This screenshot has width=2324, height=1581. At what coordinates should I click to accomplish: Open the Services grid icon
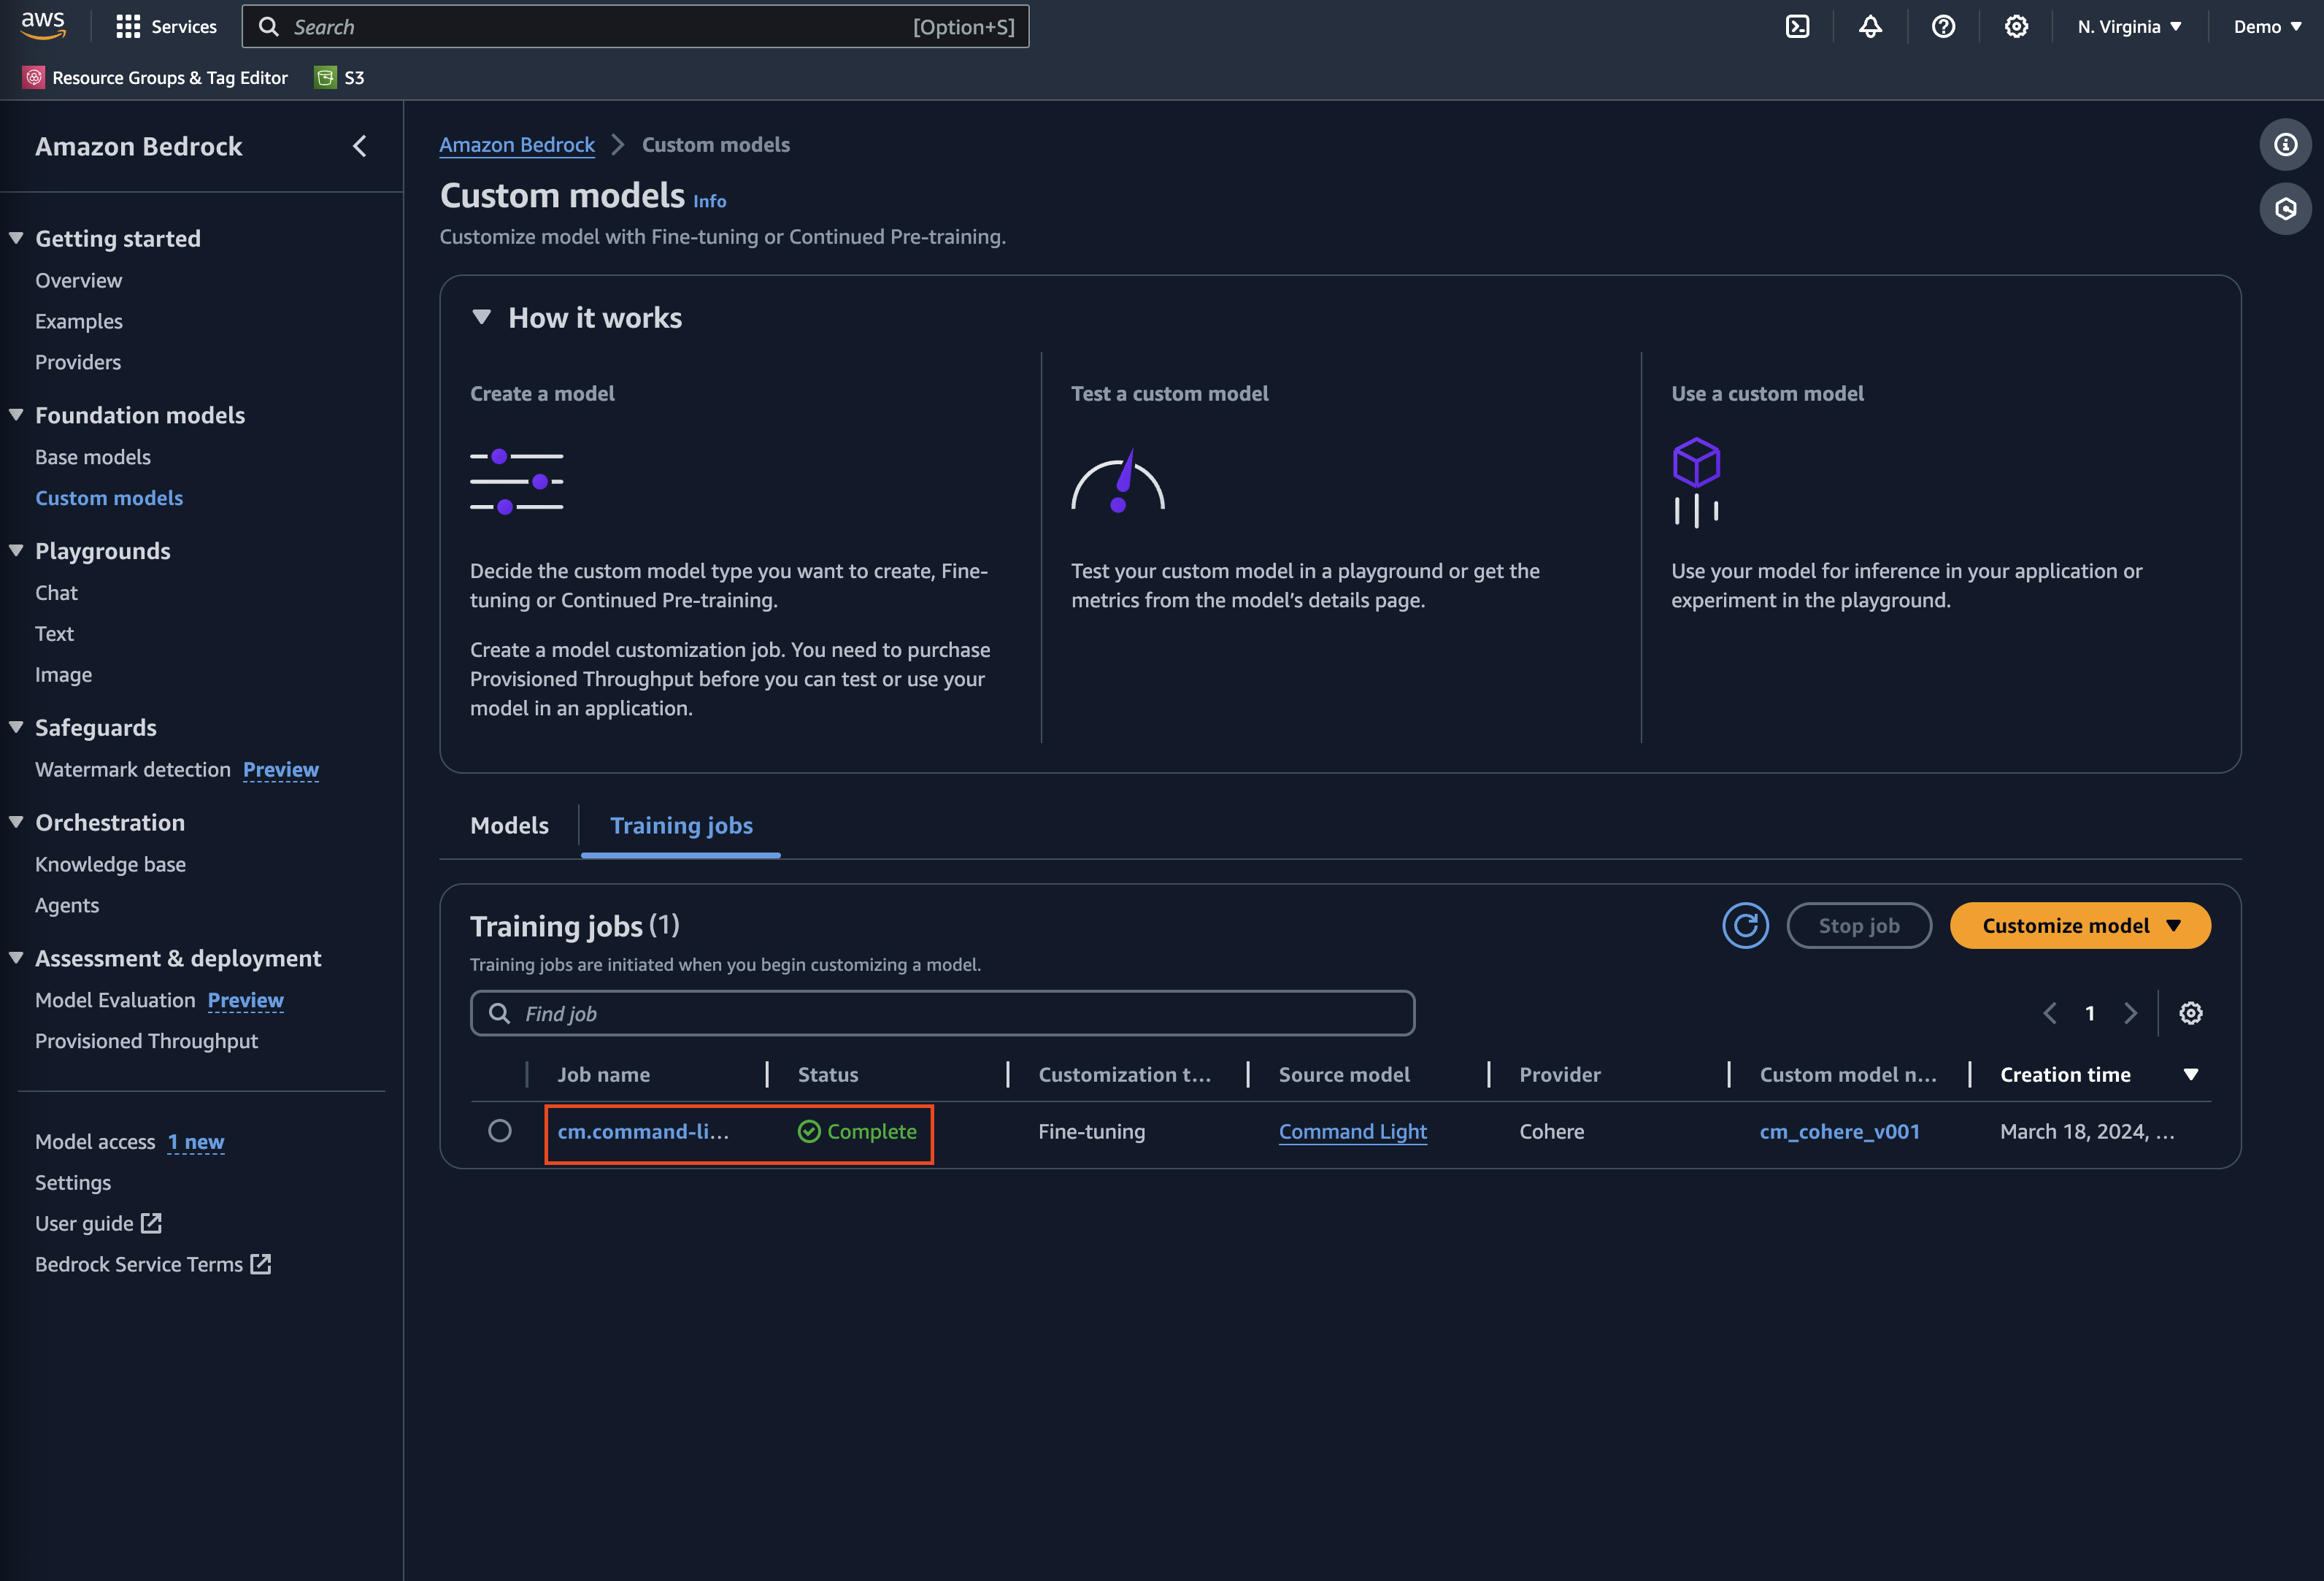[x=128, y=26]
